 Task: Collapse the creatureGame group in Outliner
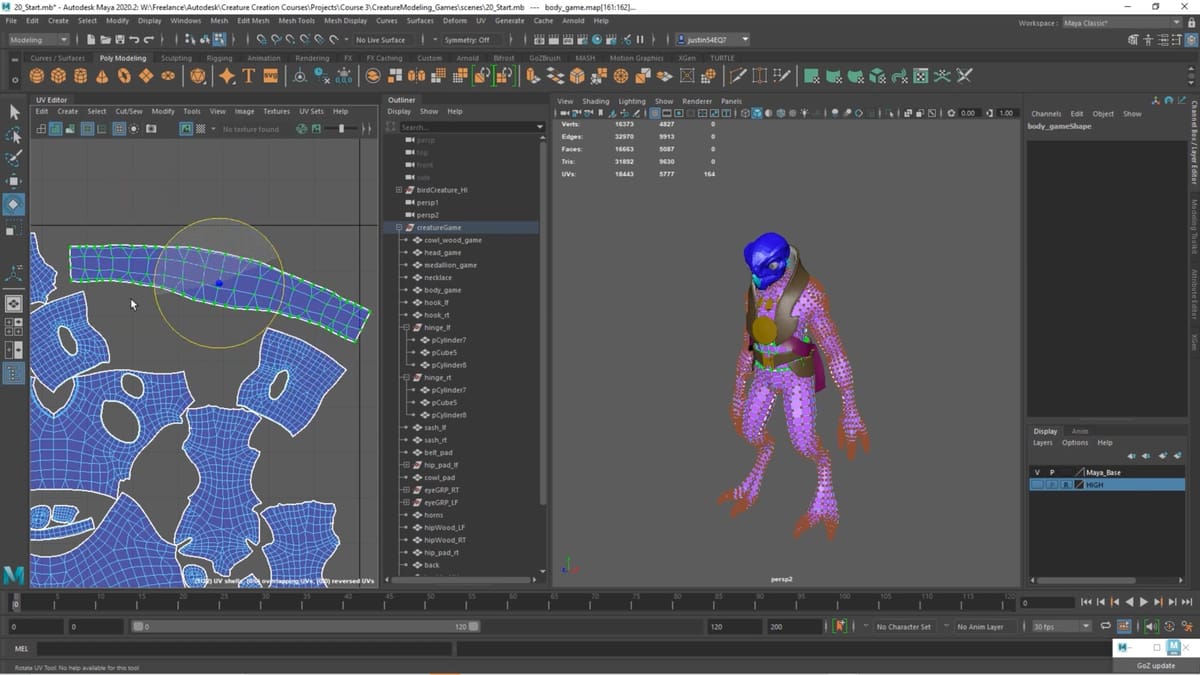click(399, 227)
